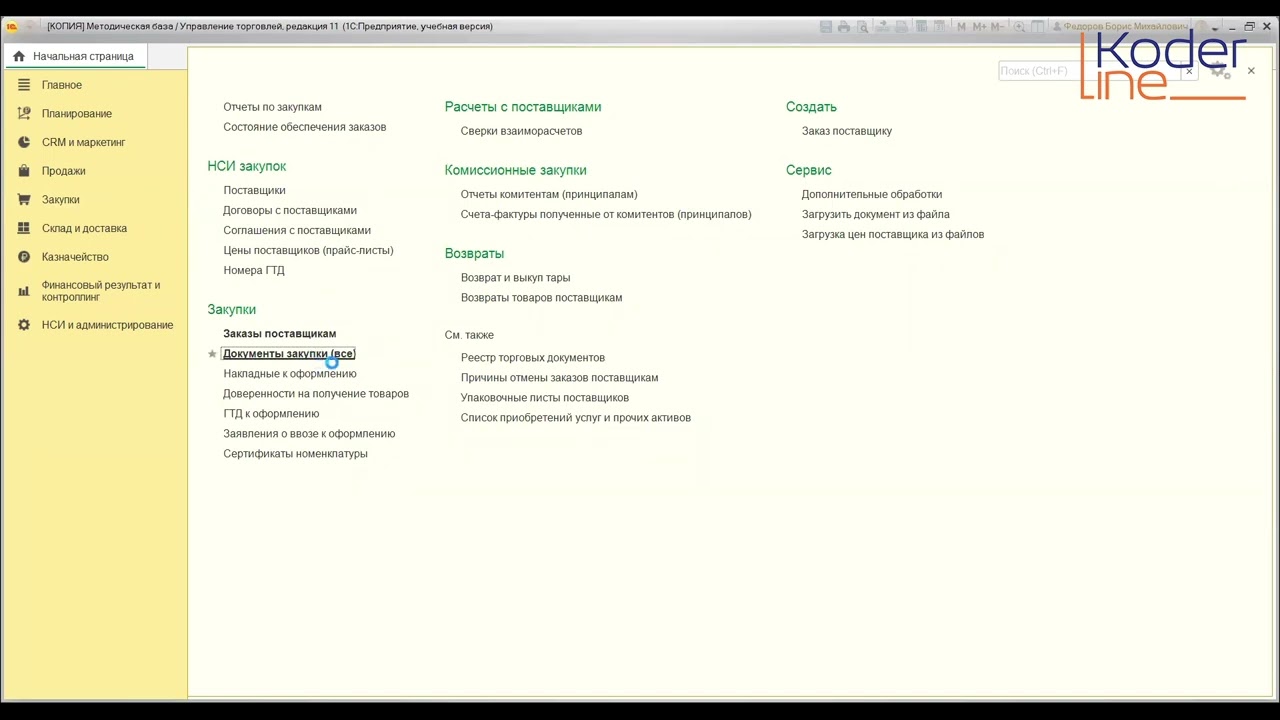Open Дополнительные обработки

[x=872, y=194]
